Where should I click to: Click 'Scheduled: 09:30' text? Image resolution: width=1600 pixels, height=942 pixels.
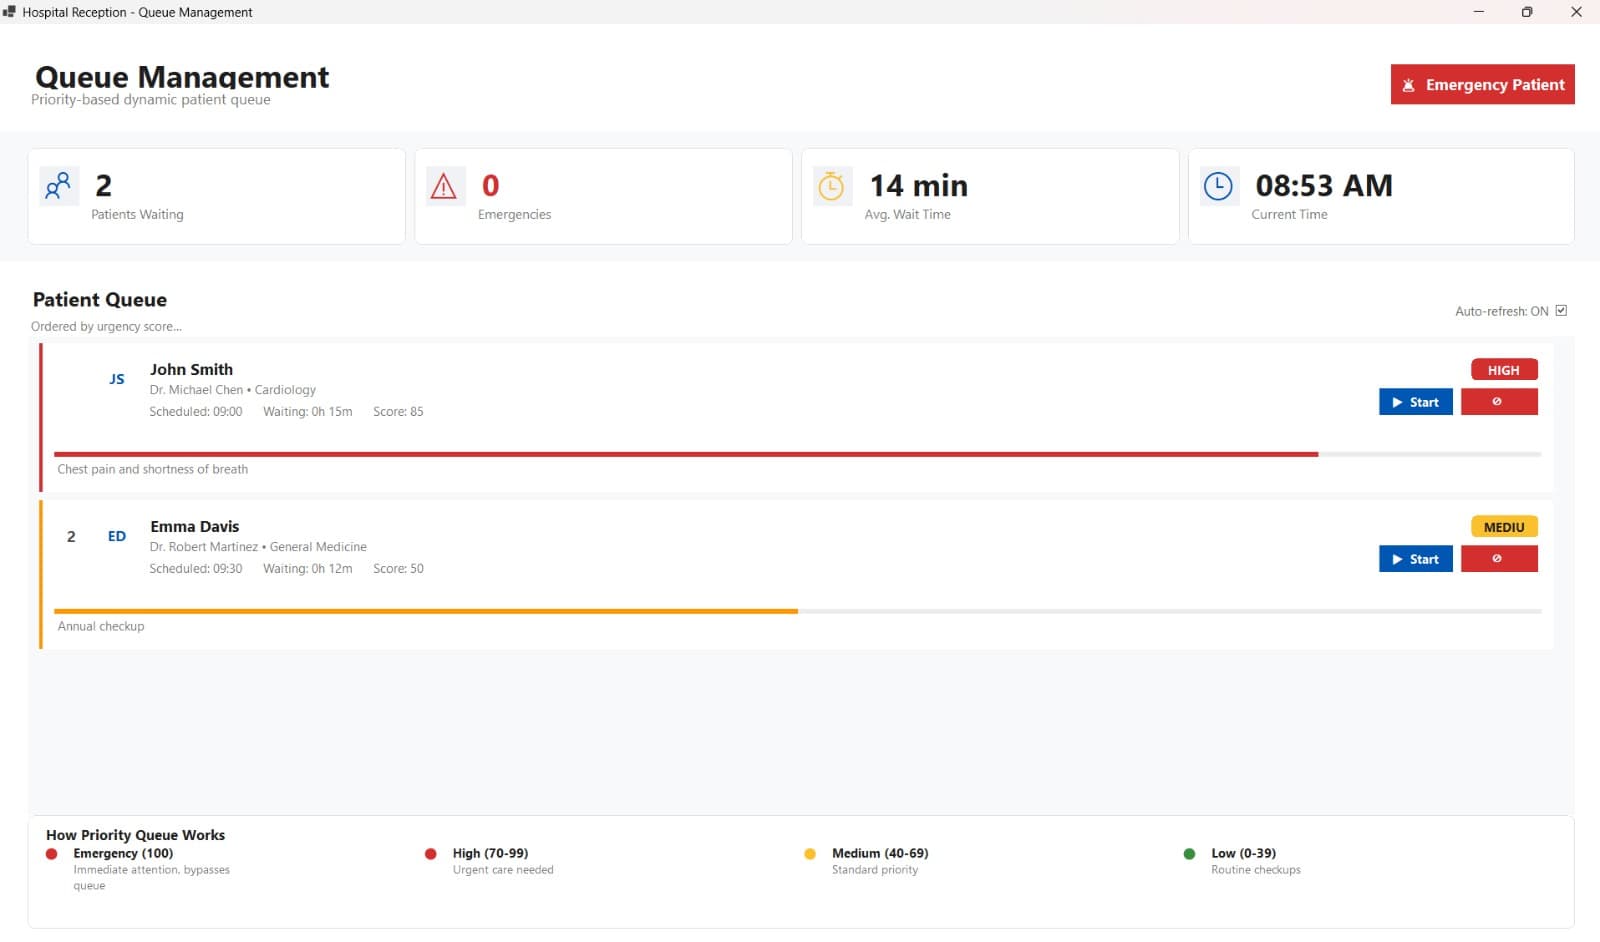pyautogui.click(x=196, y=569)
